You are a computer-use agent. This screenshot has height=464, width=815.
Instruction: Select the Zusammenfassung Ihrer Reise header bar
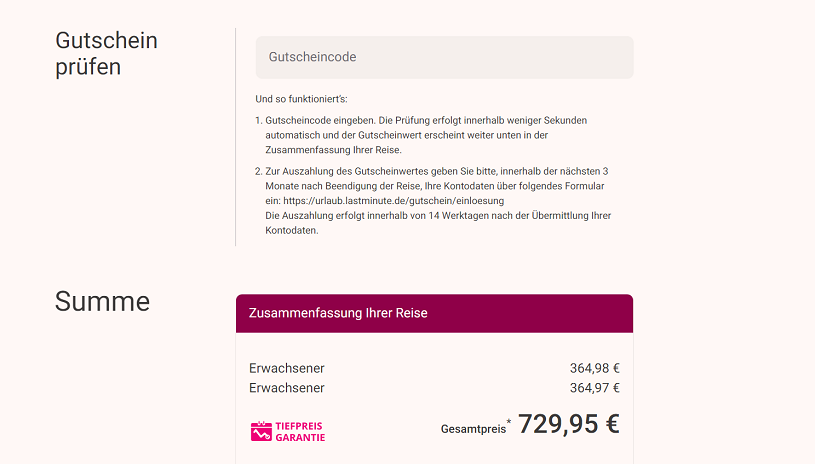(434, 313)
